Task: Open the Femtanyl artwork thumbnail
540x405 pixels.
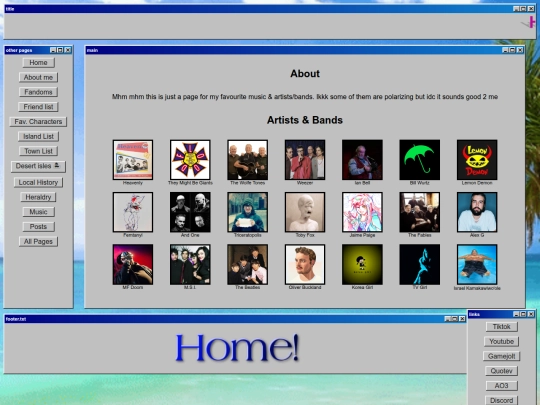Action: [x=133, y=212]
